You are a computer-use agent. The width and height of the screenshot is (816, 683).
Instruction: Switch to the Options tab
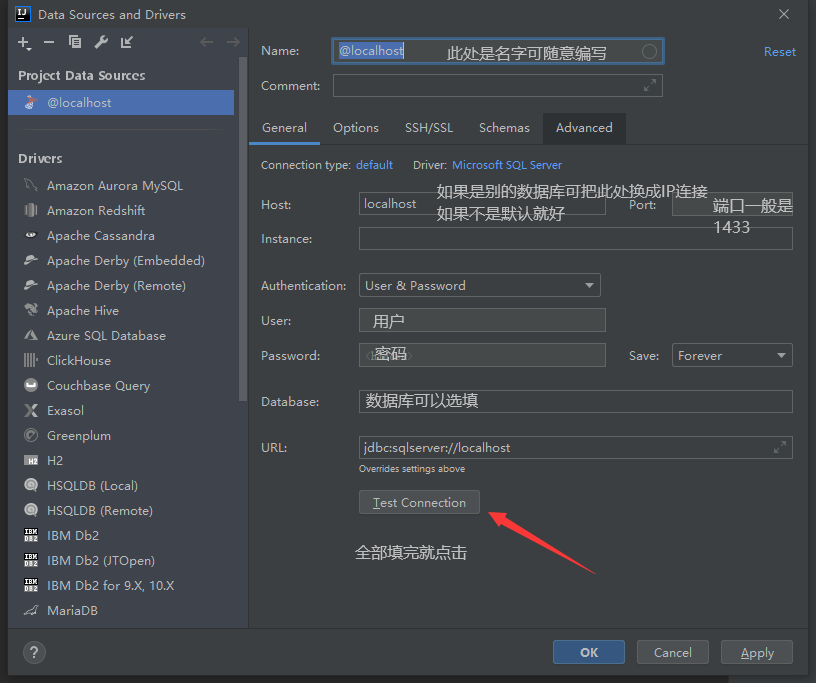[356, 128]
